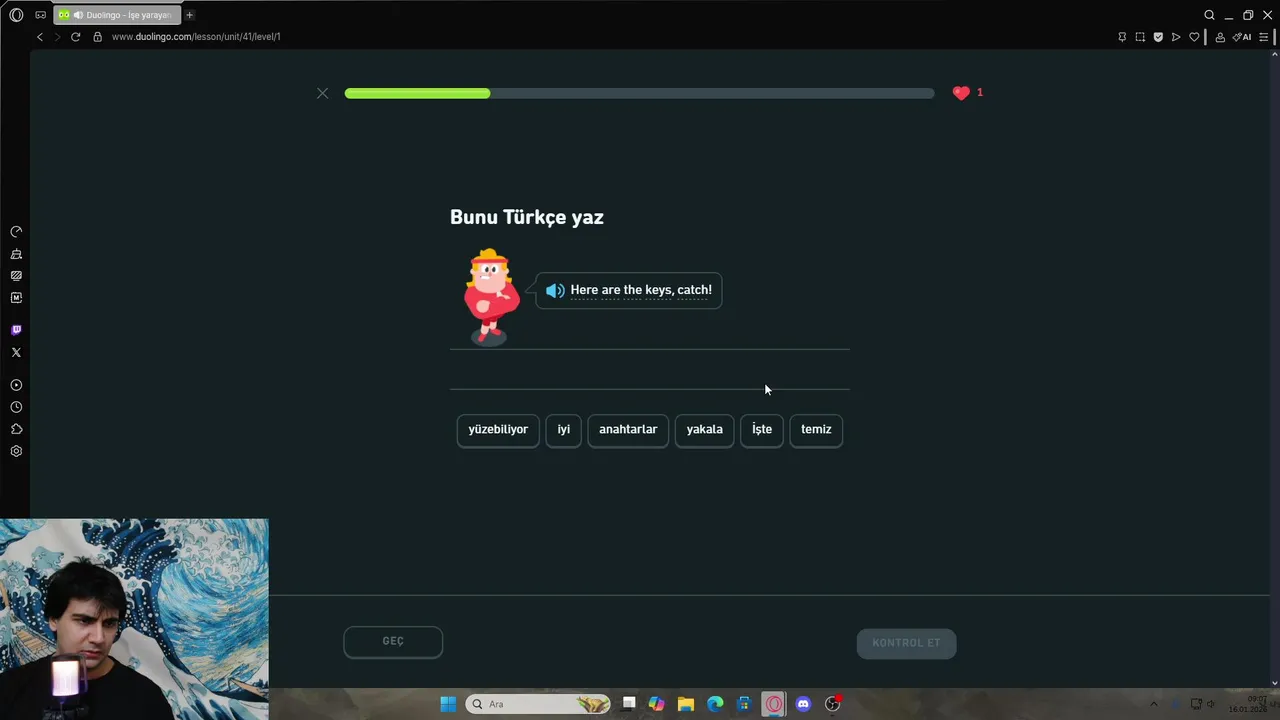Open the letter M icon in the sidebar
Image resolution: width=1280 pixels, height=720 pixels.
click(x=16, y=298)
